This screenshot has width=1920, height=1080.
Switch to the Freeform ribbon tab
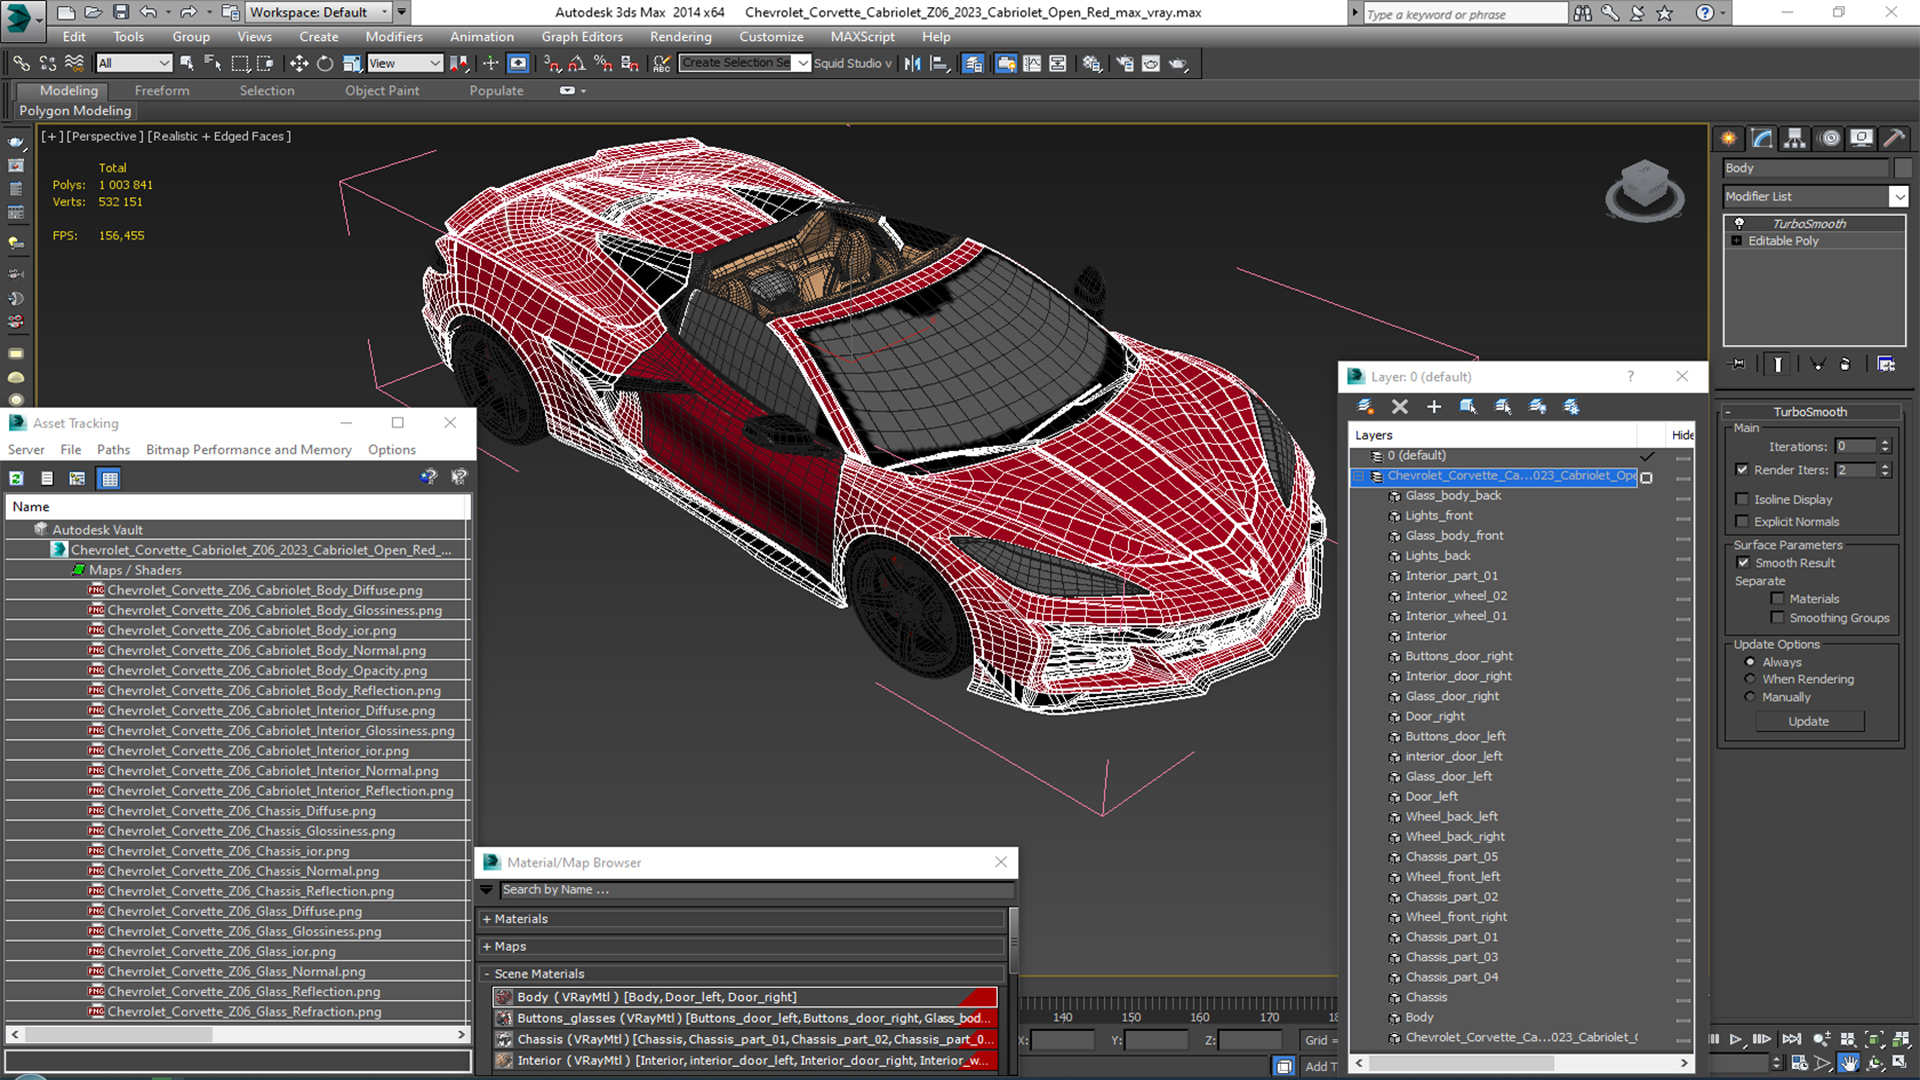162,90
